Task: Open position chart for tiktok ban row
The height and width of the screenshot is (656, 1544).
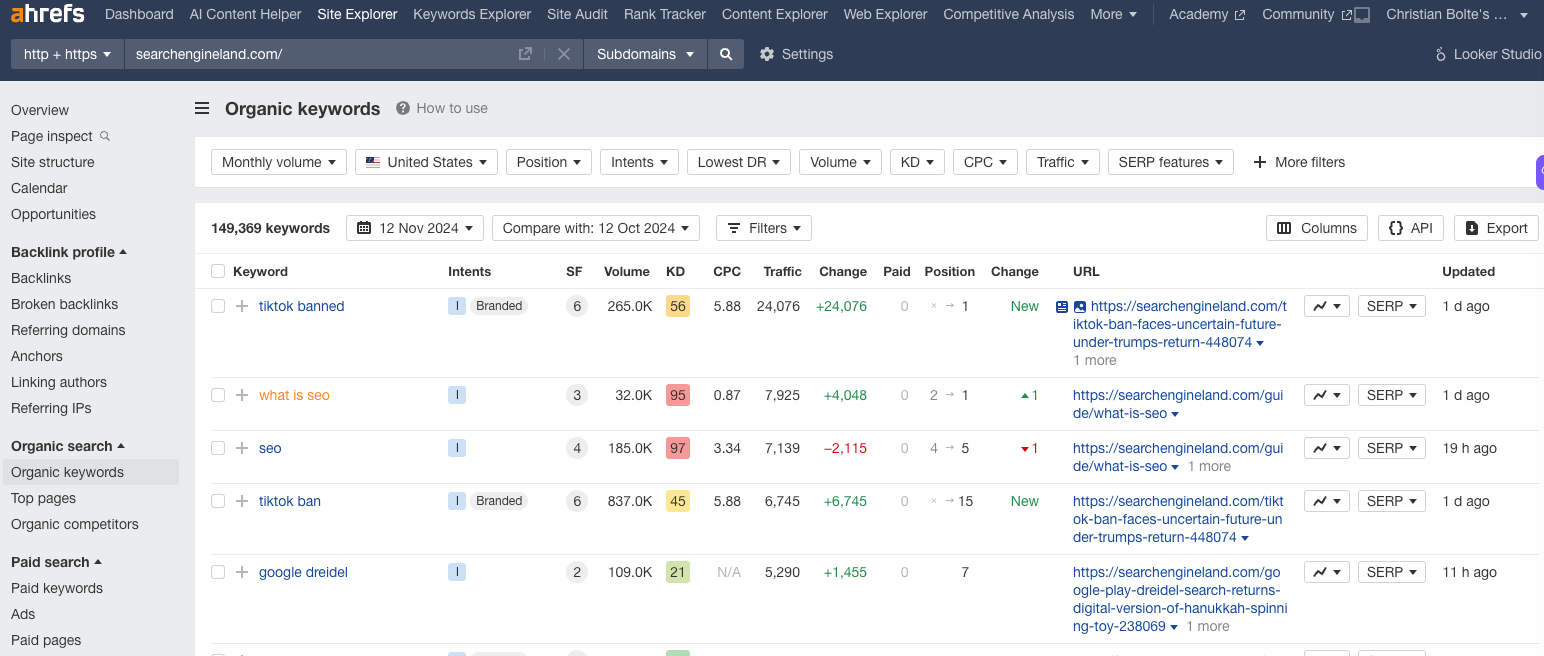Action: pos(1327,501)
